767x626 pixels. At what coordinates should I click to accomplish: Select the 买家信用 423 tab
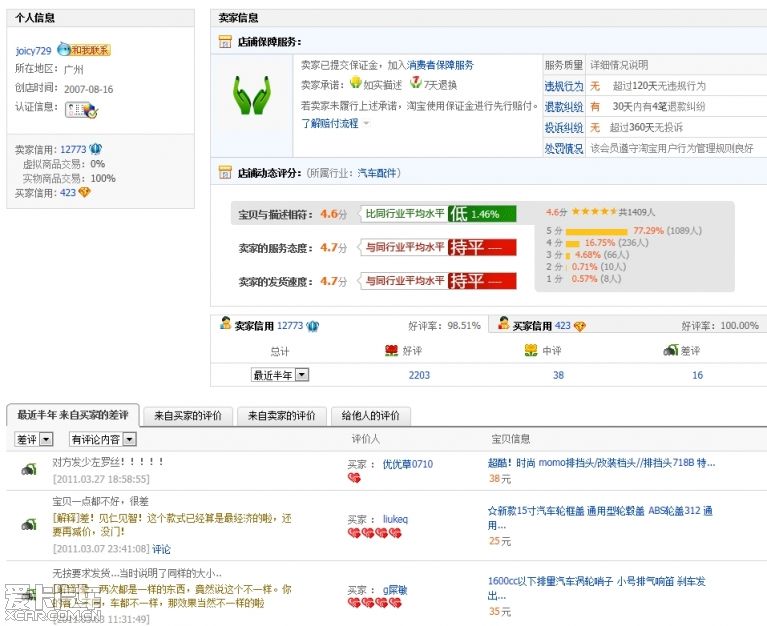(x=628, y=325)
